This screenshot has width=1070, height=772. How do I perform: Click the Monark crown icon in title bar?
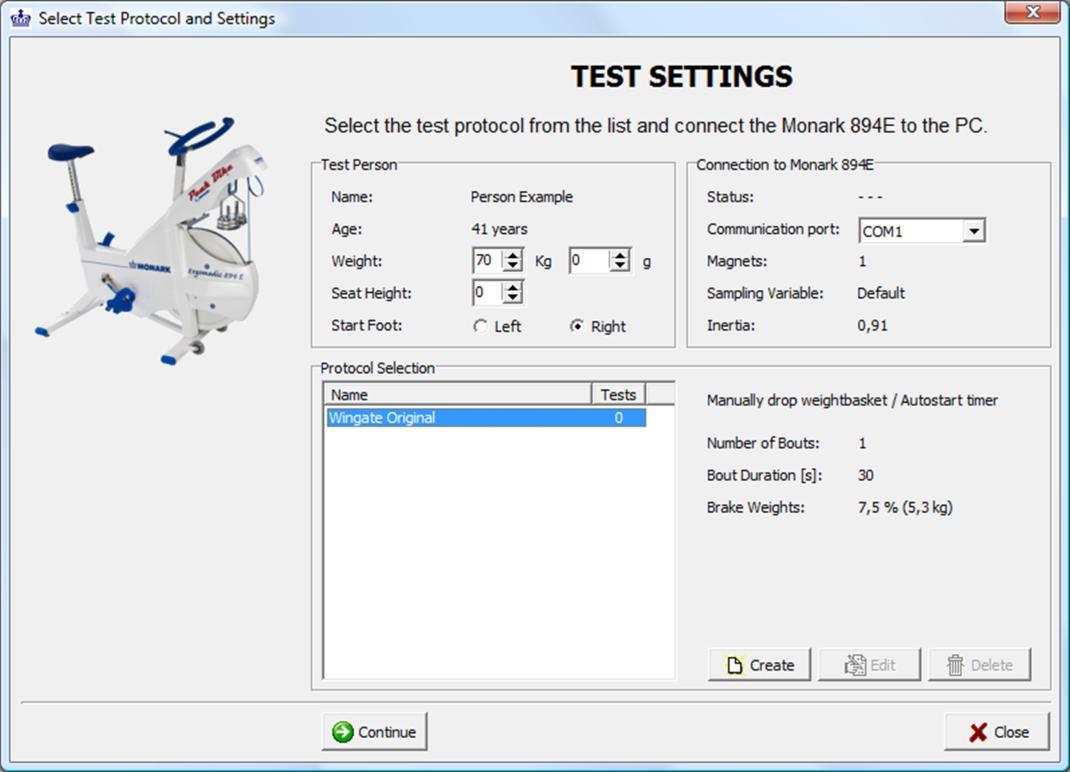(x=20, y=18)
